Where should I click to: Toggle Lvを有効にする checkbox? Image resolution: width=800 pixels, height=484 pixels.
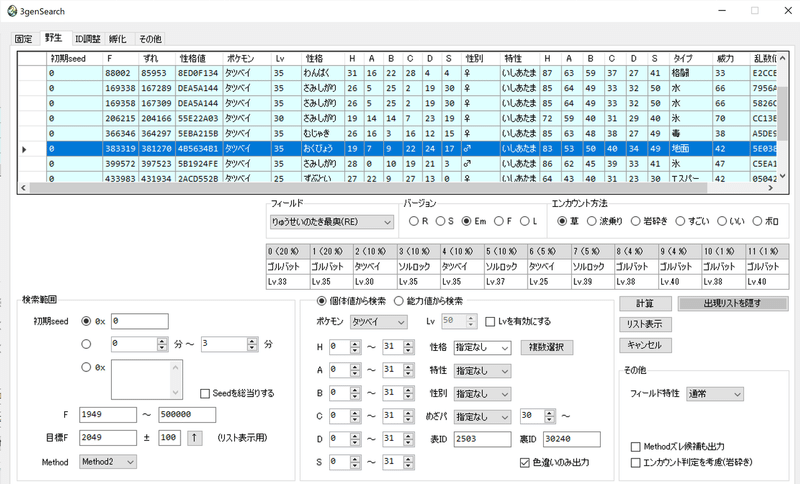[x=518, y=321]
